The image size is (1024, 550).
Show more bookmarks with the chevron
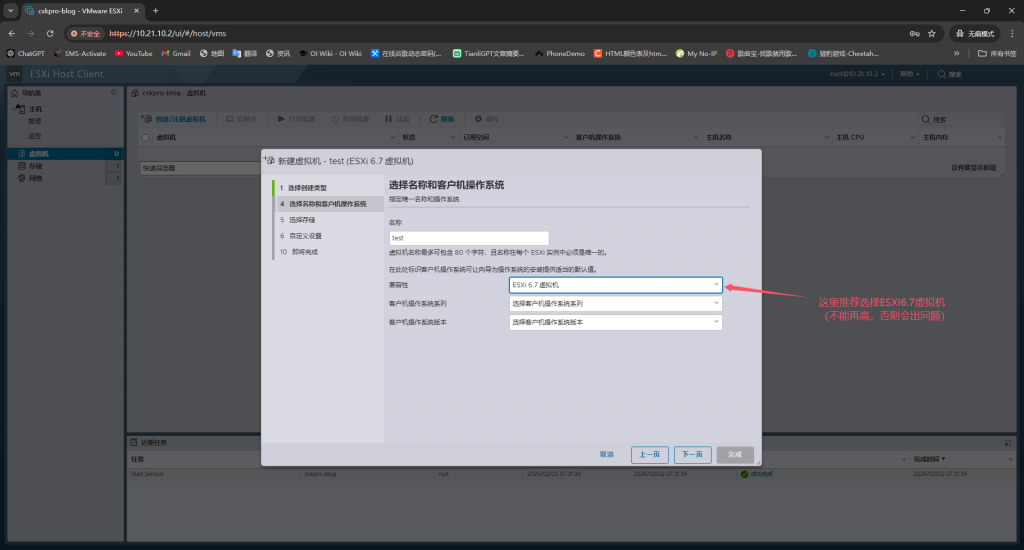(957, 54)
